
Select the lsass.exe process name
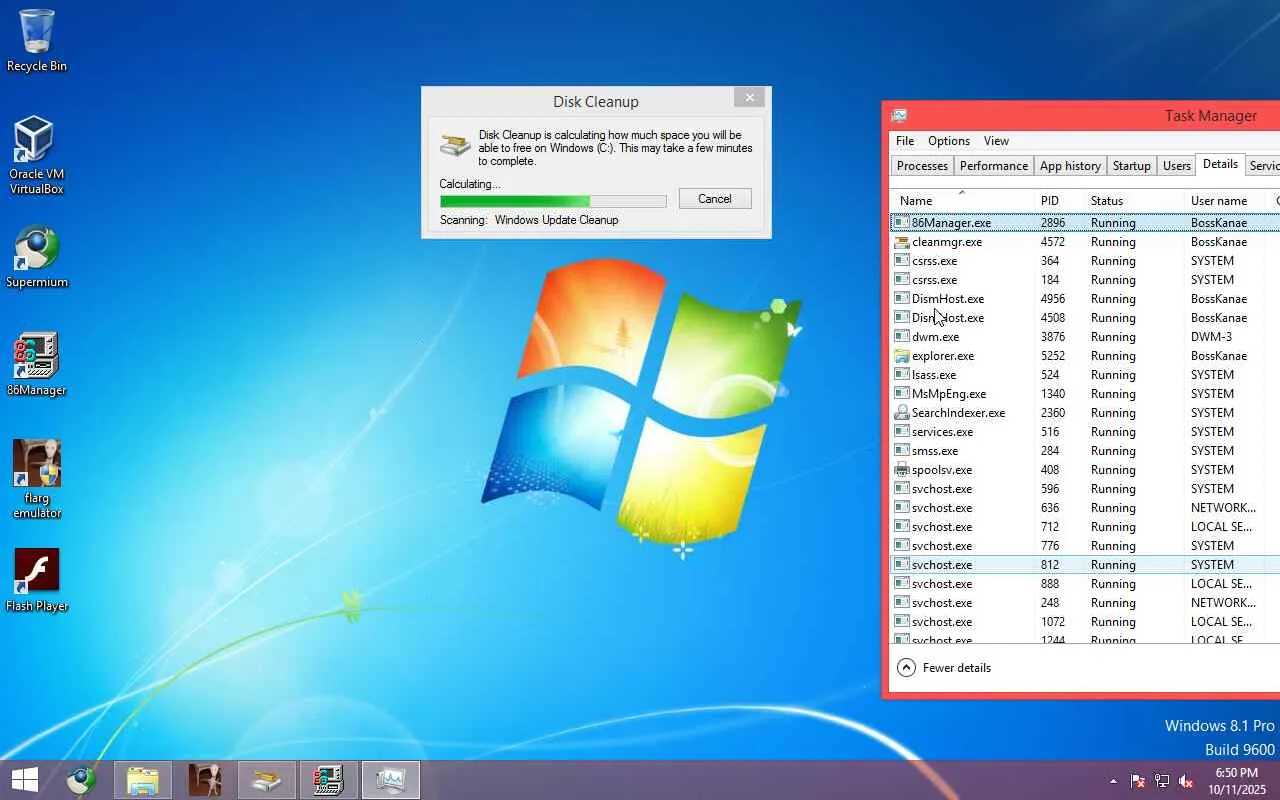tap(934, 375)
